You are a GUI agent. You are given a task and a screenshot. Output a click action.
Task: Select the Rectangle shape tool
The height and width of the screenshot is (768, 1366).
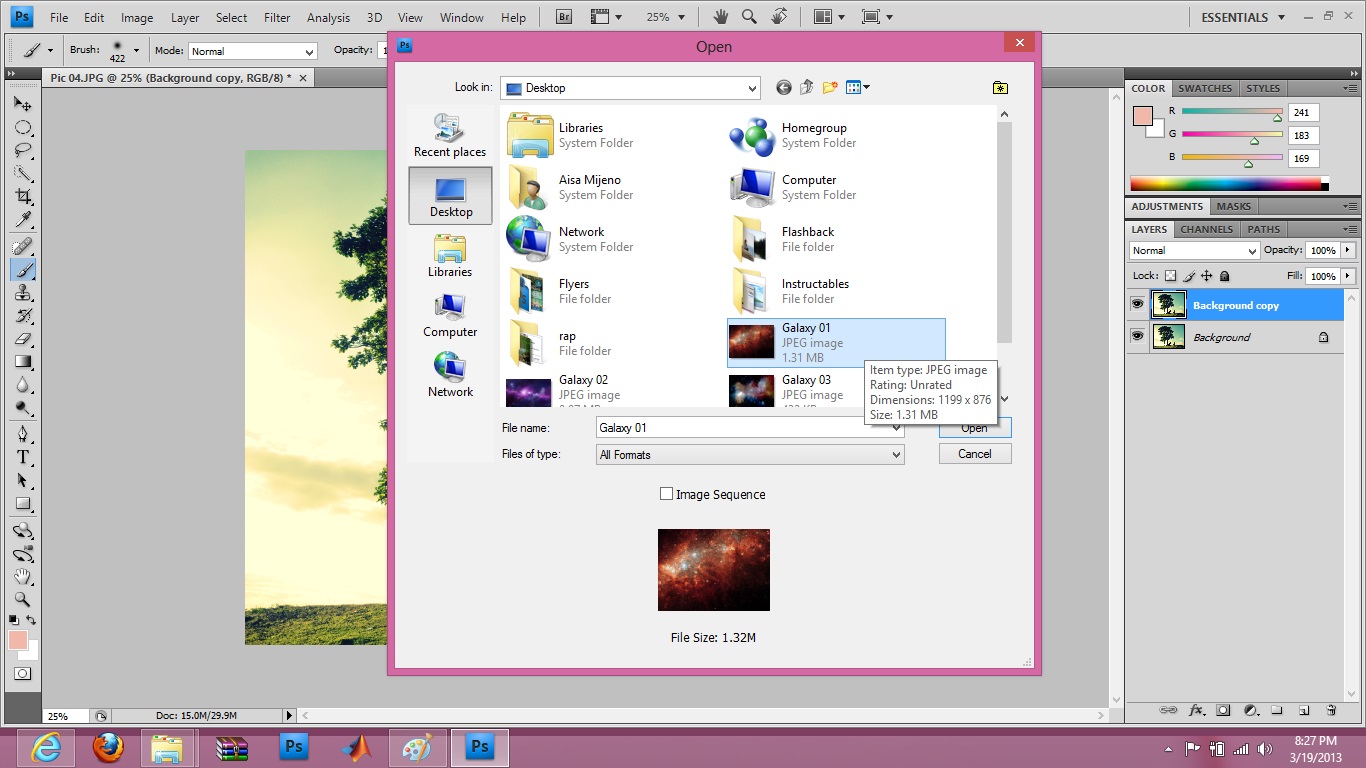point(23,504)
